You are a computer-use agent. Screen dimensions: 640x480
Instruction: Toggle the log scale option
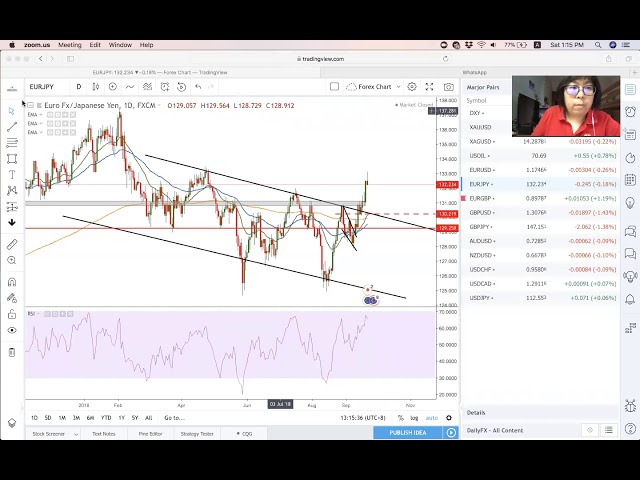click(x=414, y=418)
